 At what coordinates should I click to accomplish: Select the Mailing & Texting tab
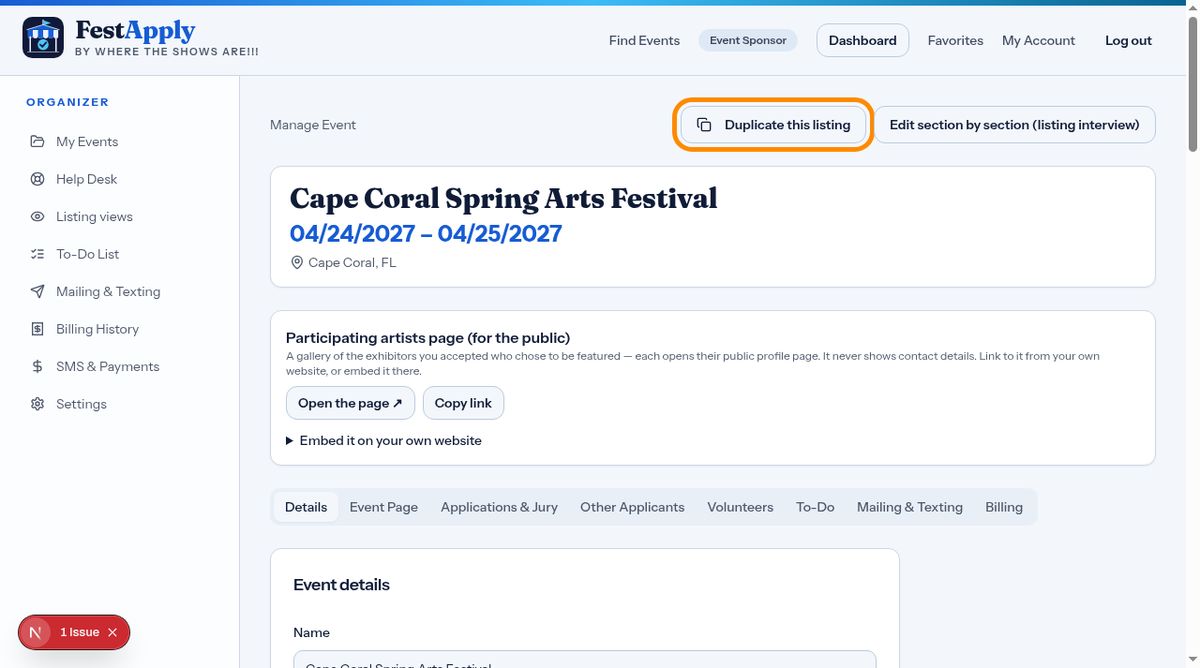[910, 507]
